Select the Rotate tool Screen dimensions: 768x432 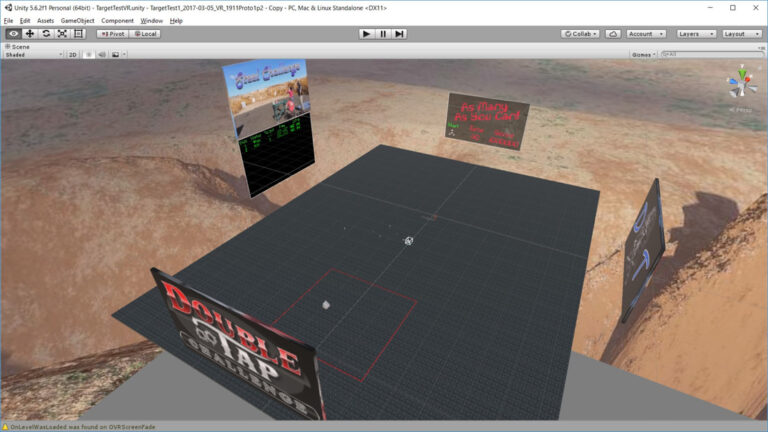pos(46,33)
